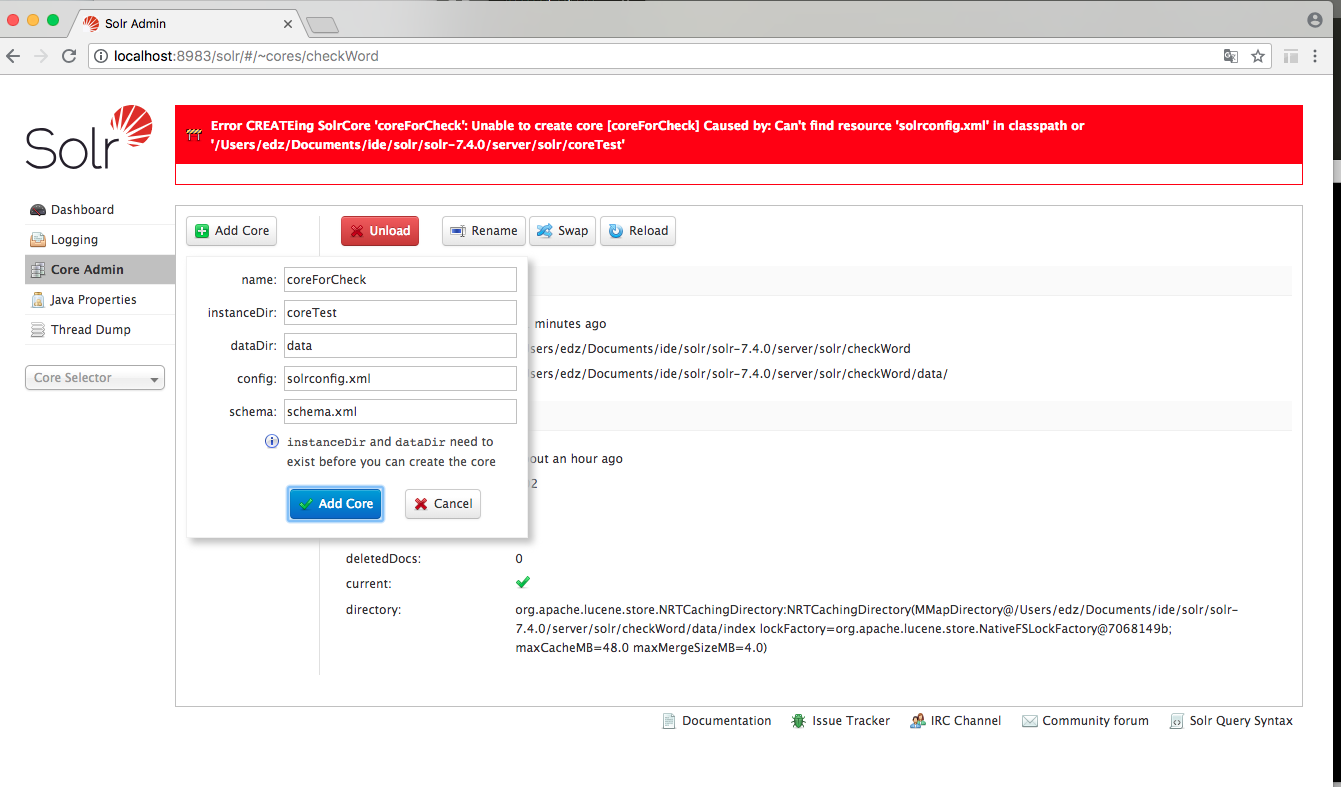
Task: Click the Add Core toolbar button
Action: click(231, 231)
